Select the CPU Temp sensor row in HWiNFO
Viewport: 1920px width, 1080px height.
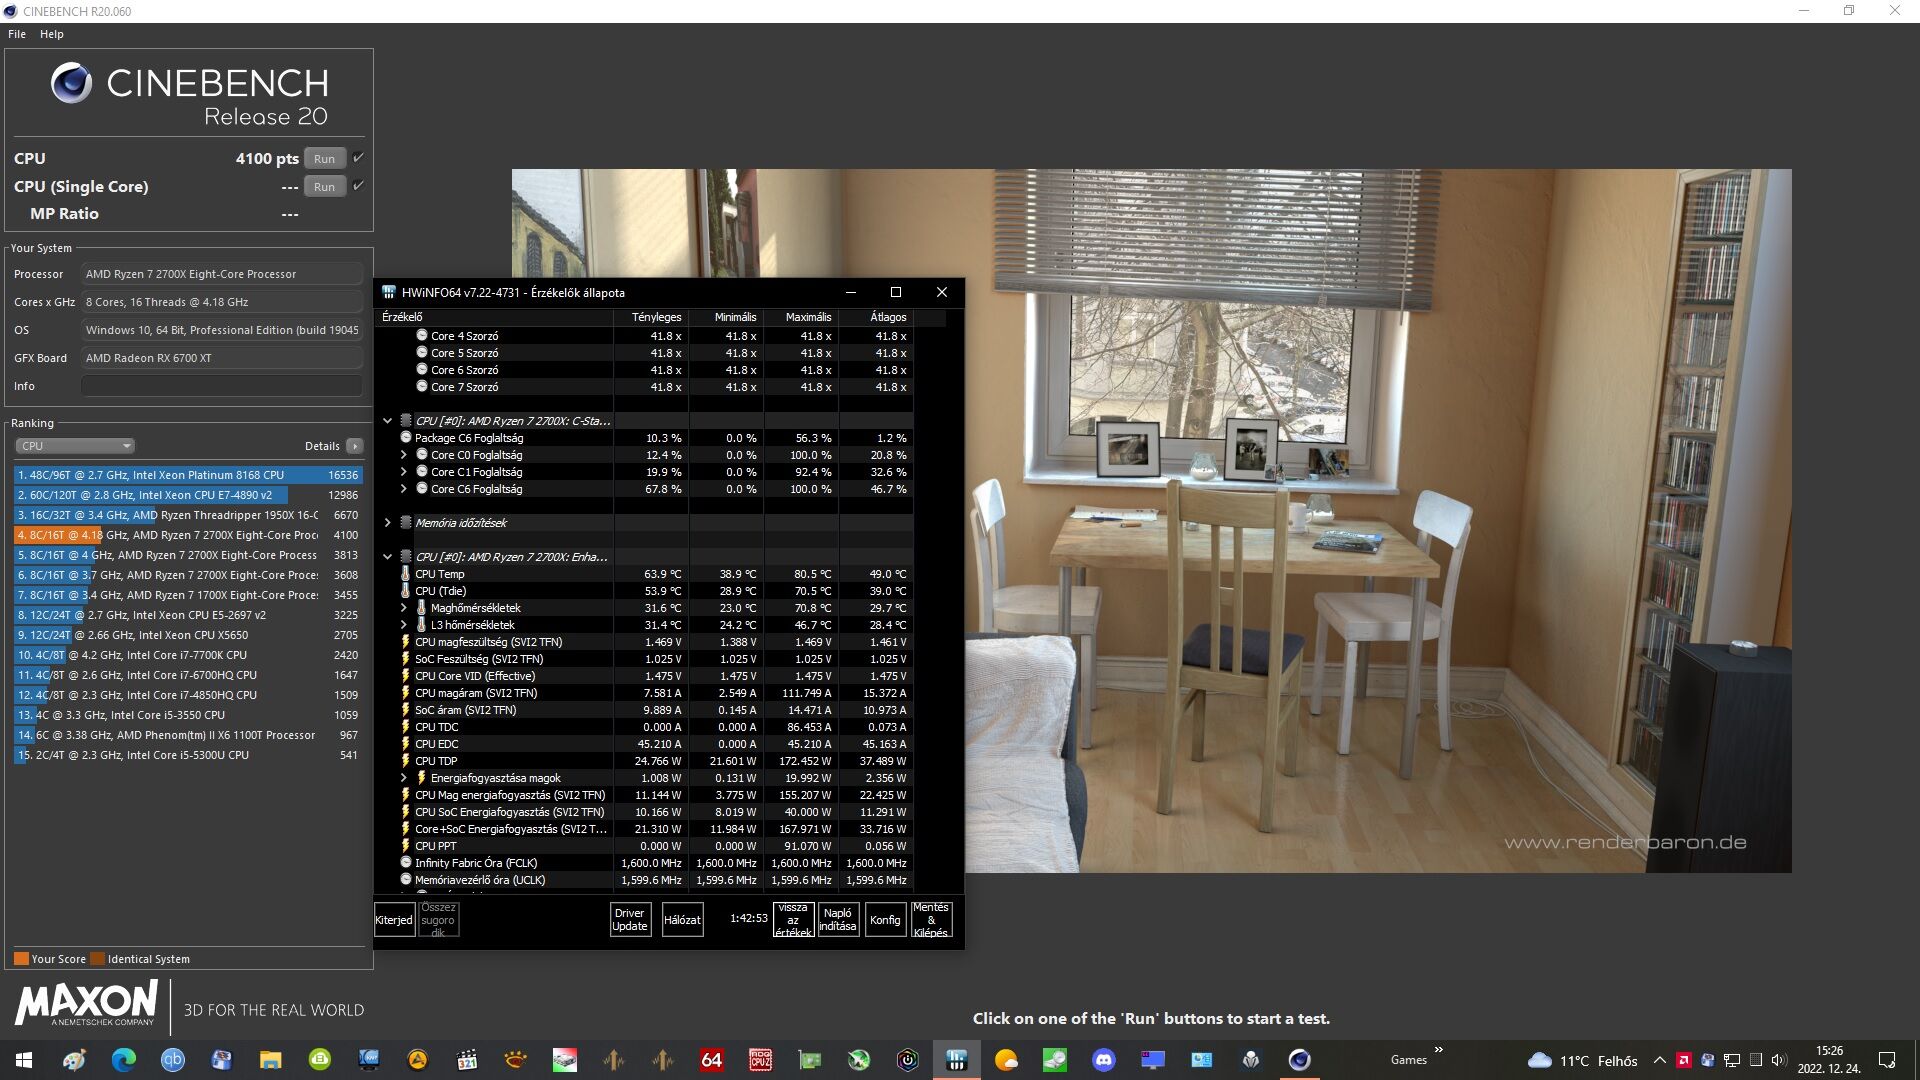[x=645, y=574]
